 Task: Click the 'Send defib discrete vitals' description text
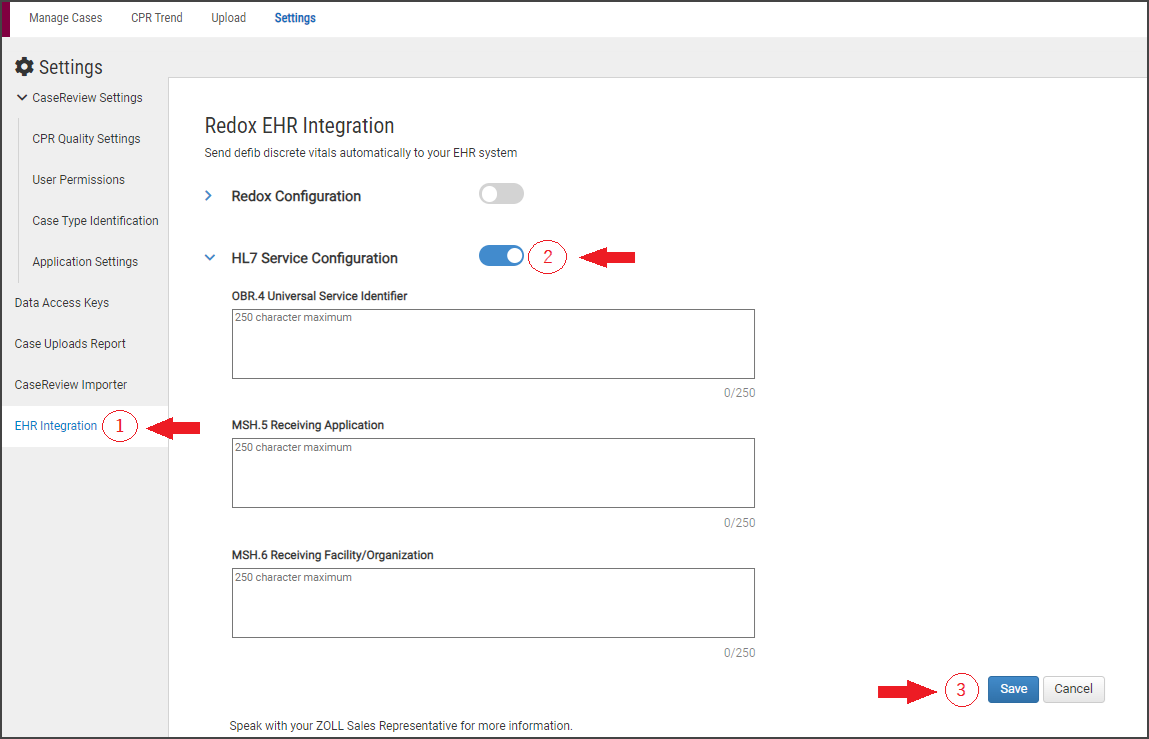361,153
